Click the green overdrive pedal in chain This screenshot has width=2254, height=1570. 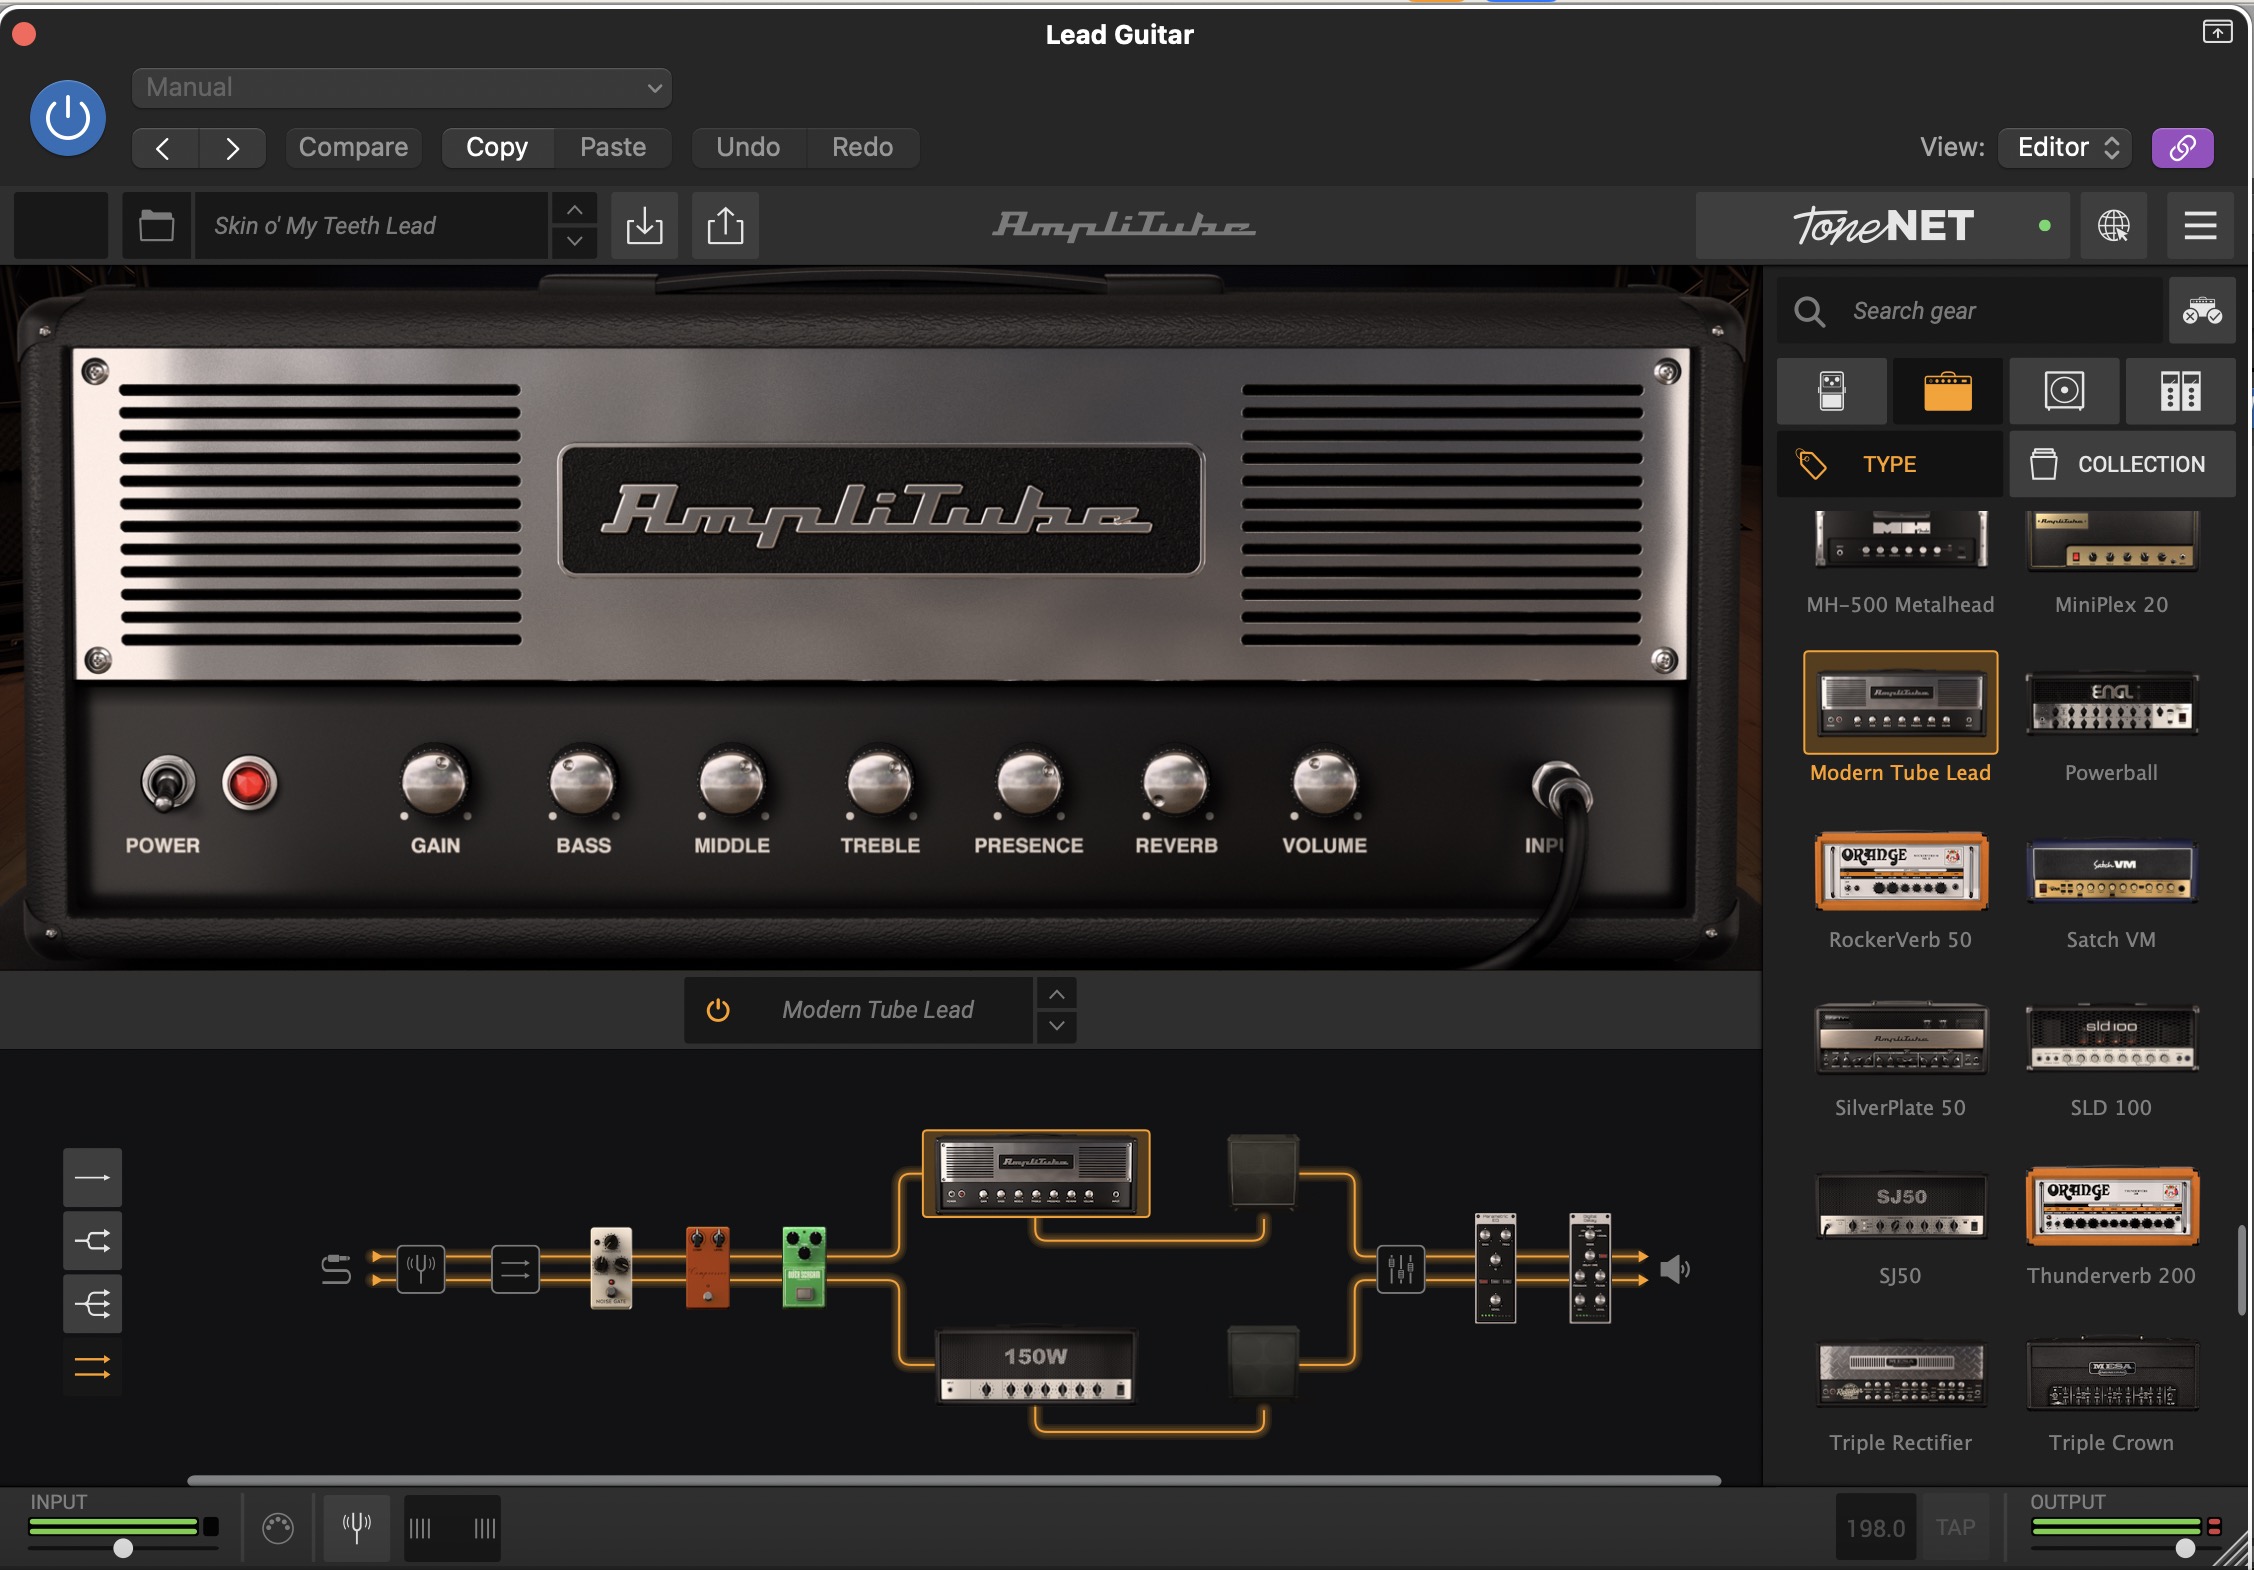803,1268
